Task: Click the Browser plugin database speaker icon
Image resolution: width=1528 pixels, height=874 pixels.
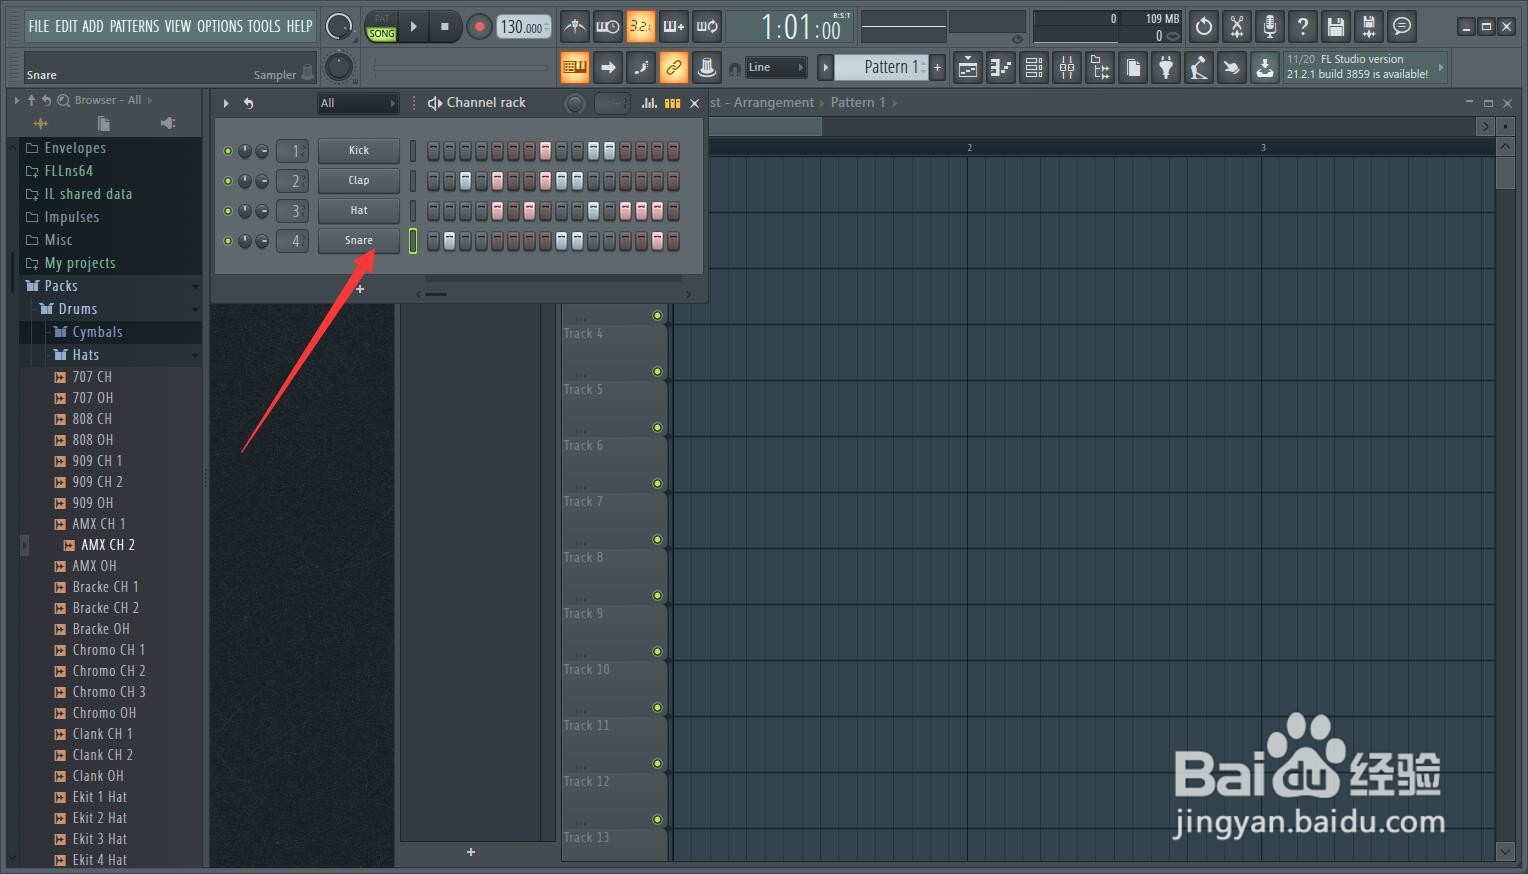Action: click(x=168, y=123)
